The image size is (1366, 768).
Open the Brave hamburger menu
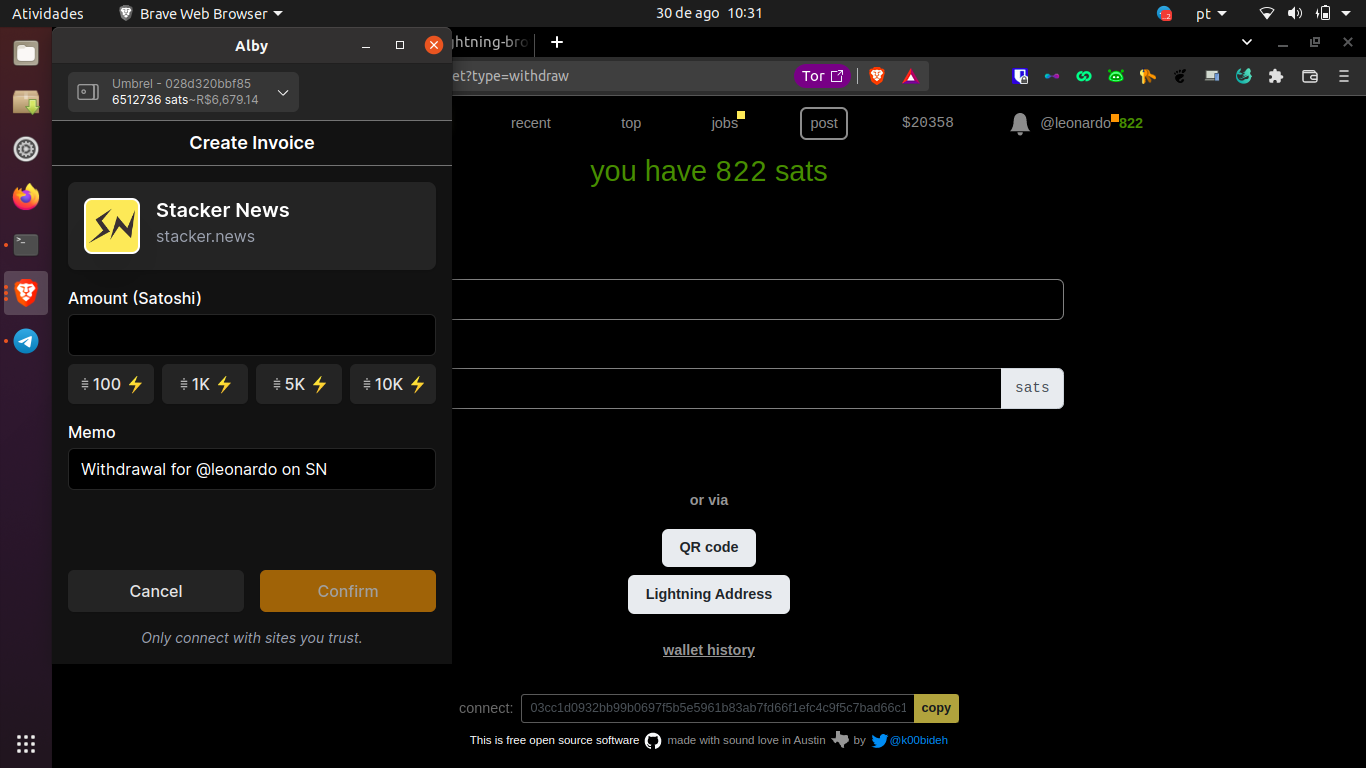tap(1342, 75)
